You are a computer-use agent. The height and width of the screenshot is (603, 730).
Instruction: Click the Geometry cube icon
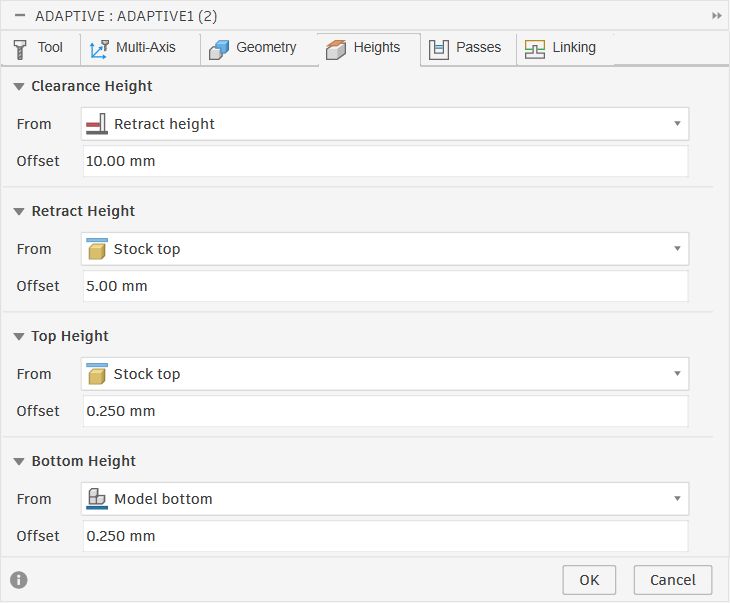point(219,49)
